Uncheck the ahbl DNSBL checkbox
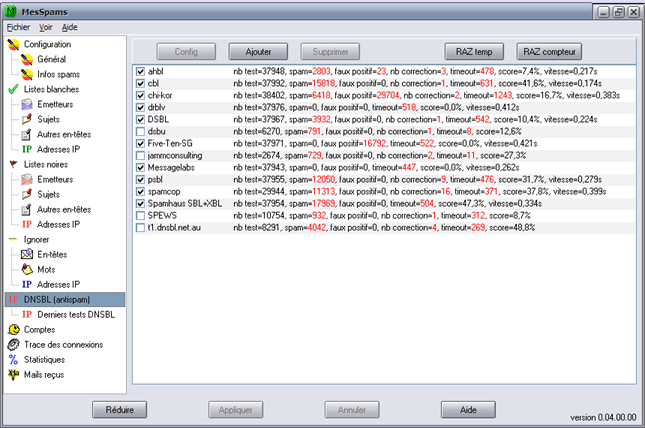 140,71
